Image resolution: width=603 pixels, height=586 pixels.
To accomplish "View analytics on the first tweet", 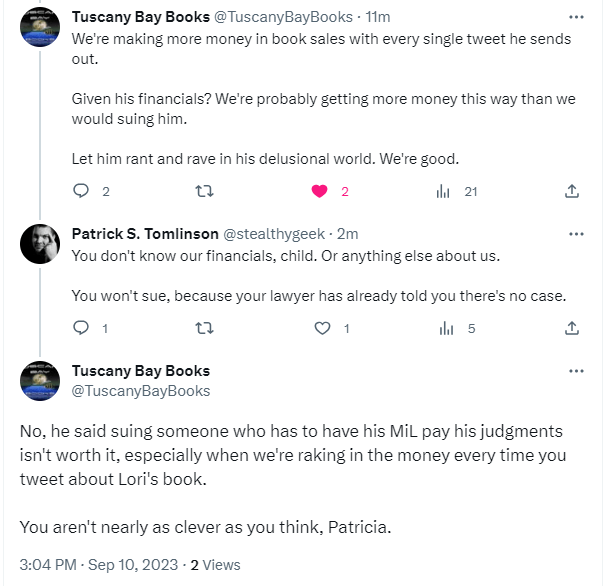I will pos(443,191).
